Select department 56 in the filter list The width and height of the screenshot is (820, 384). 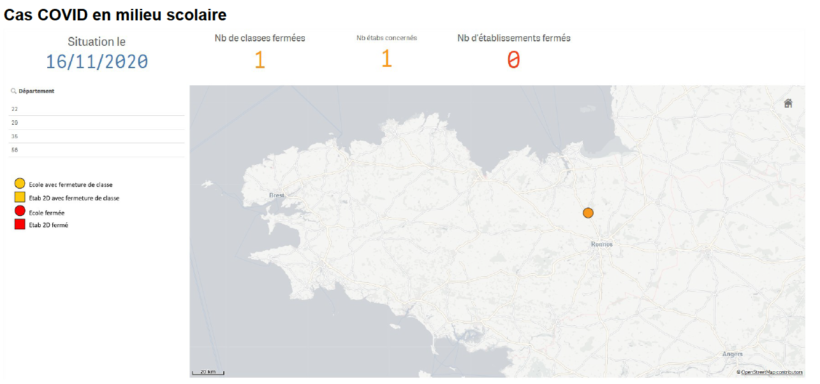coord(97,150)
